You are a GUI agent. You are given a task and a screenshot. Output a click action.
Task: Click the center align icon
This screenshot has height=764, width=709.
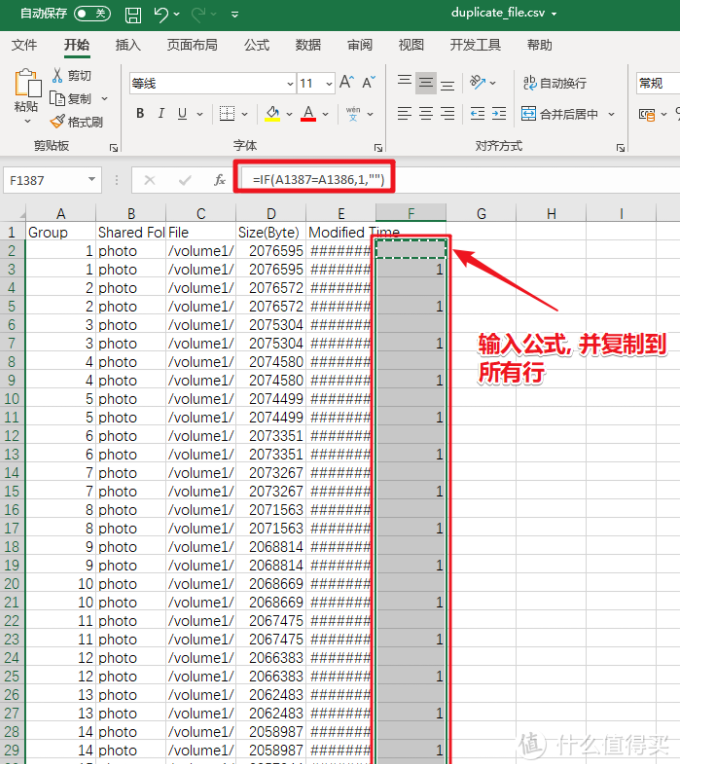point(427,114)
